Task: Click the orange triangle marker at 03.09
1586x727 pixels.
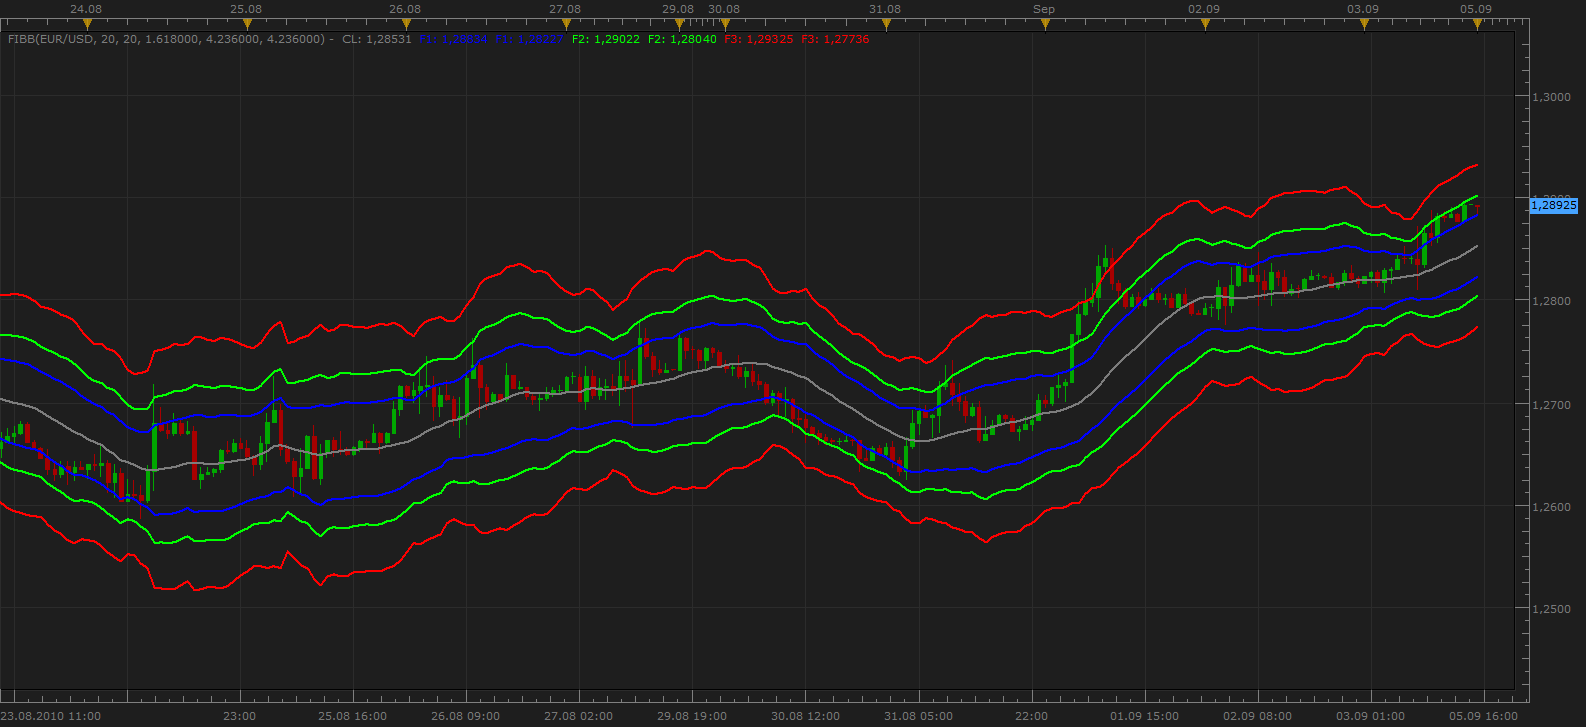Action: (x=1364, y=24)
